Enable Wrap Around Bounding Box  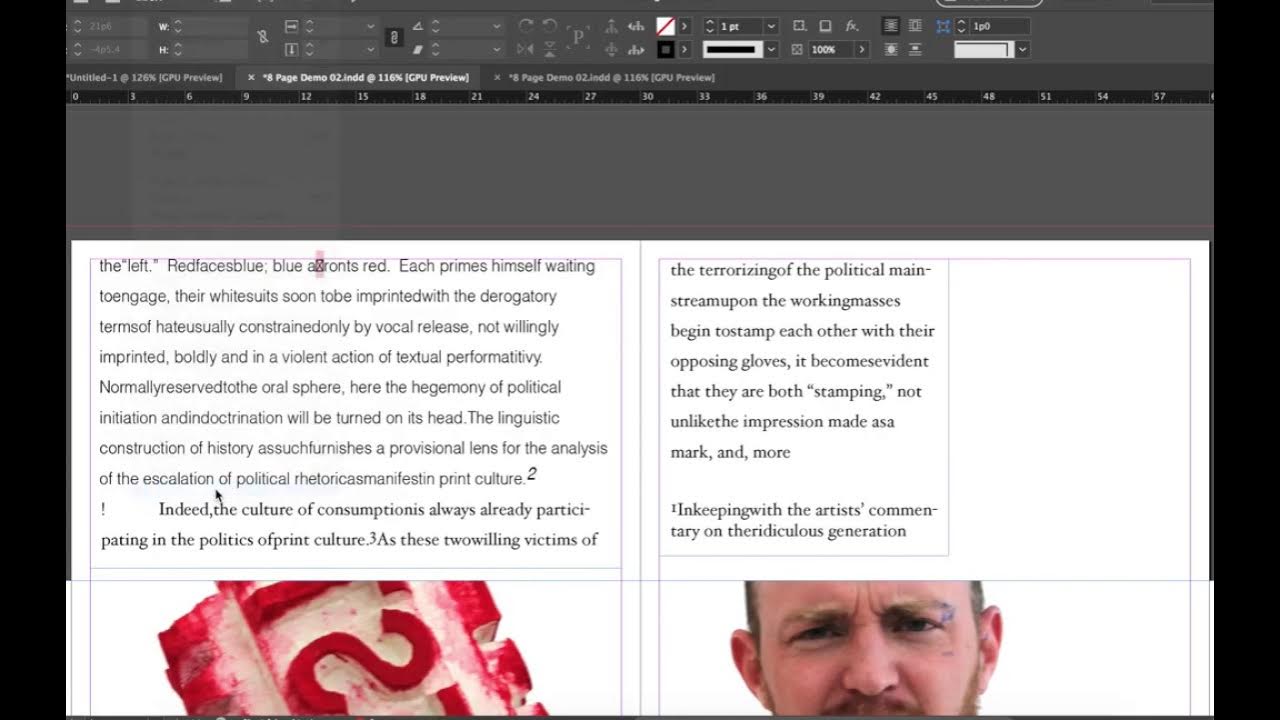point(915,26)
